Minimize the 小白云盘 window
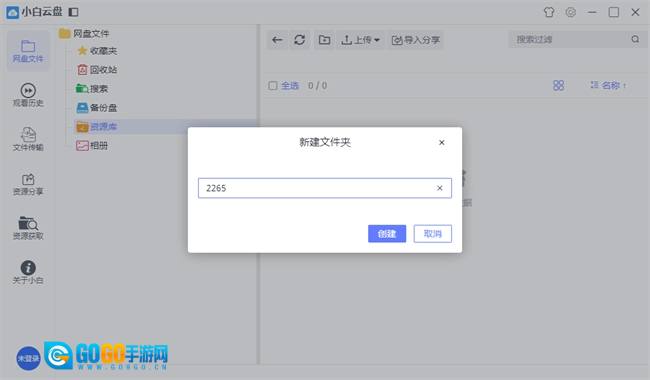Image resolution: width=650 pixels, height=380 pixels. [592, 12]
